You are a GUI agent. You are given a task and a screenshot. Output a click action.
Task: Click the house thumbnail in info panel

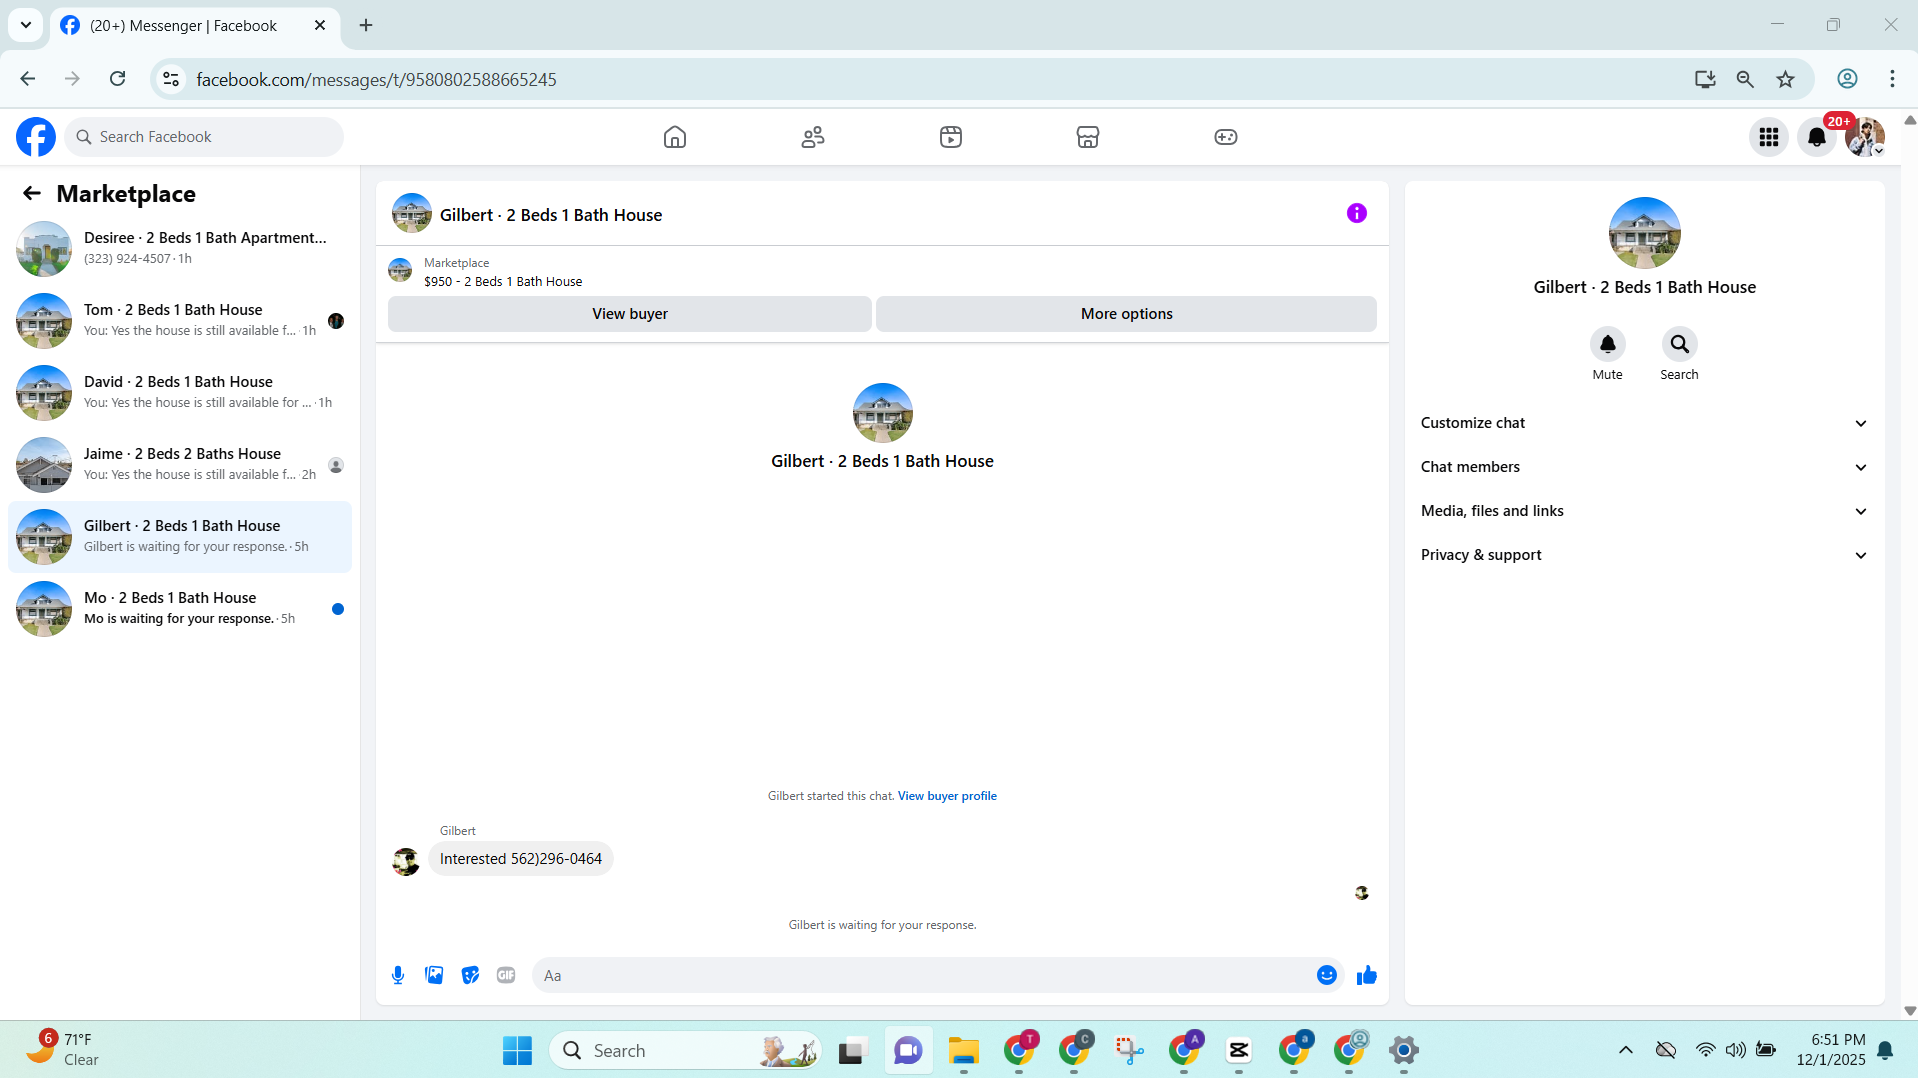pos(1644,233)
